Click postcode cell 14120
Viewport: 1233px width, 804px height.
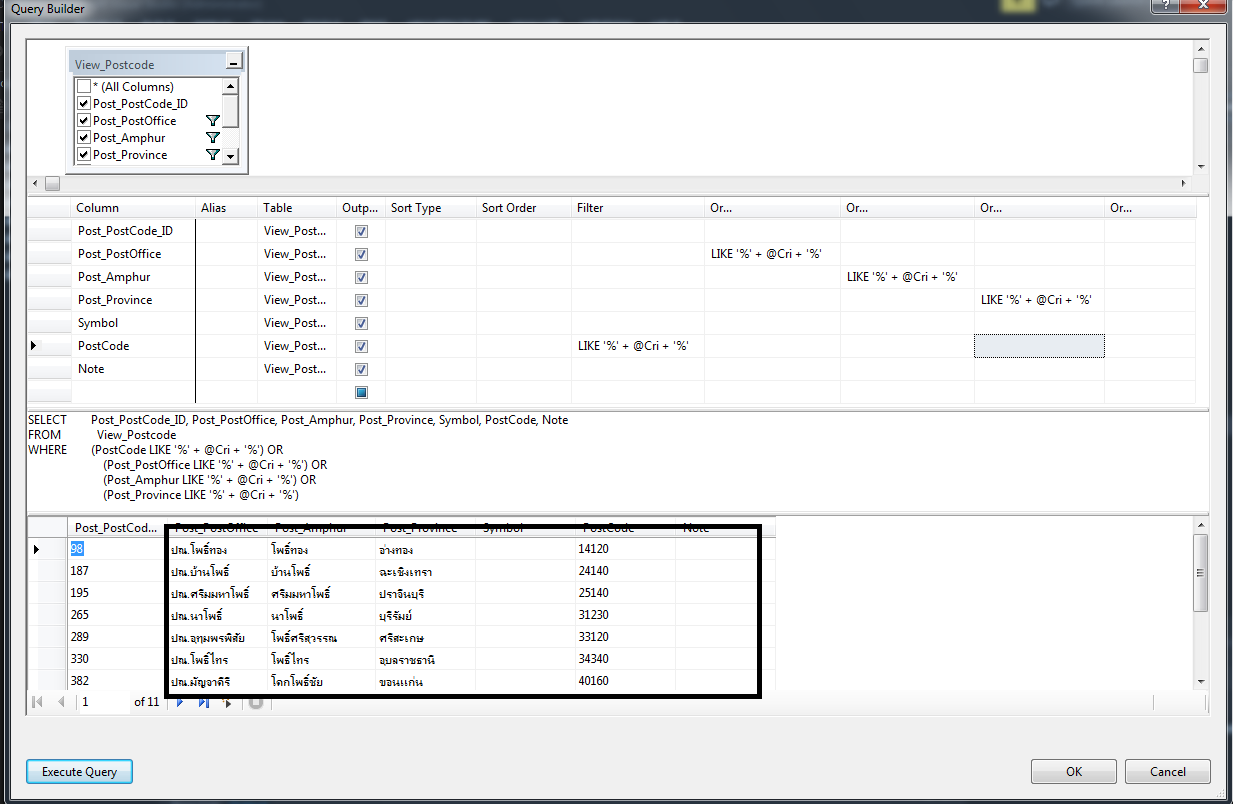tap(625, 549)
